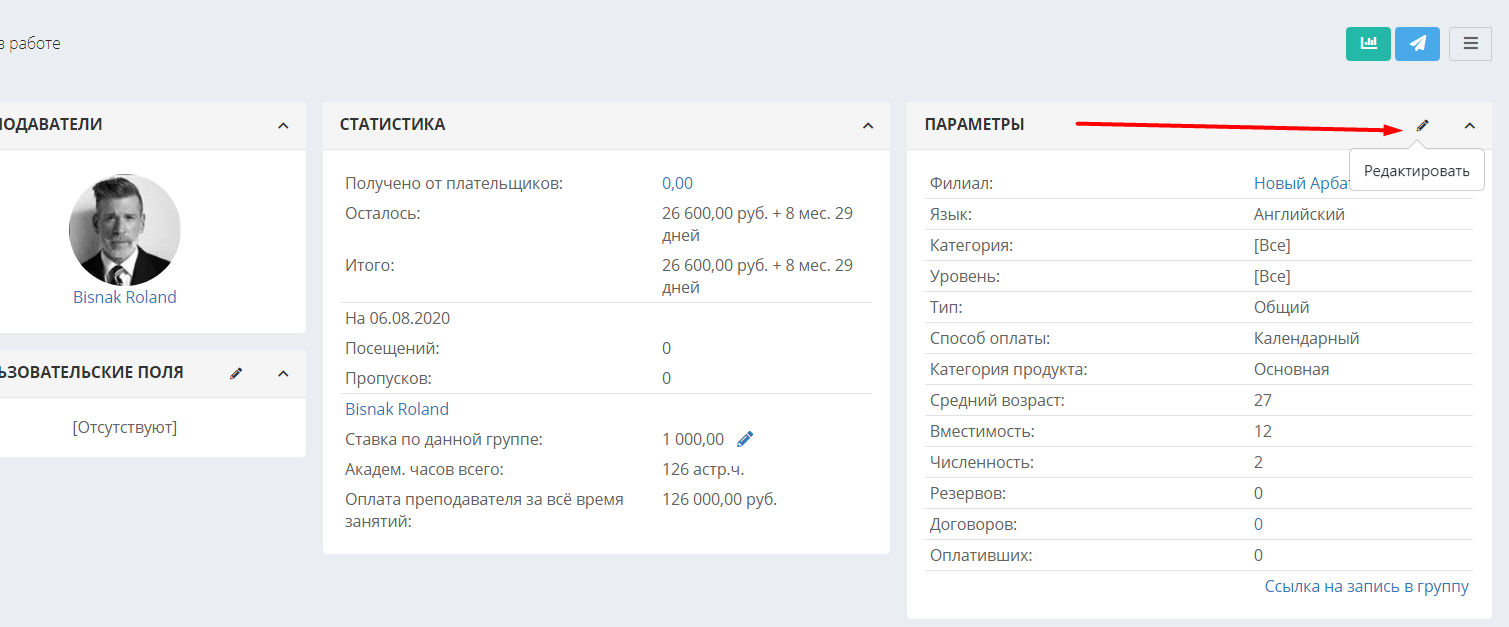This screenshot has width=1509, height=627.
Task: Click the Вместимость value 12
Action: (1263, 431)
